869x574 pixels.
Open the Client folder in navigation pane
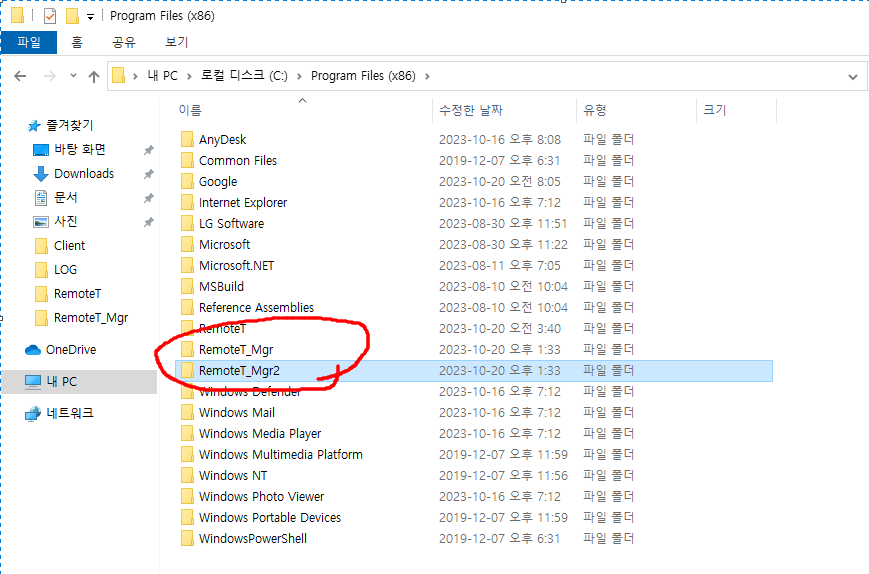tap(69, 245)
